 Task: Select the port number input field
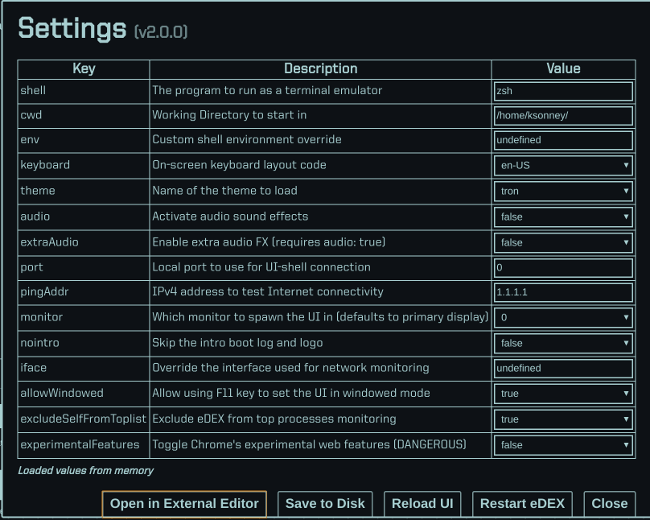tap(563, 267)
